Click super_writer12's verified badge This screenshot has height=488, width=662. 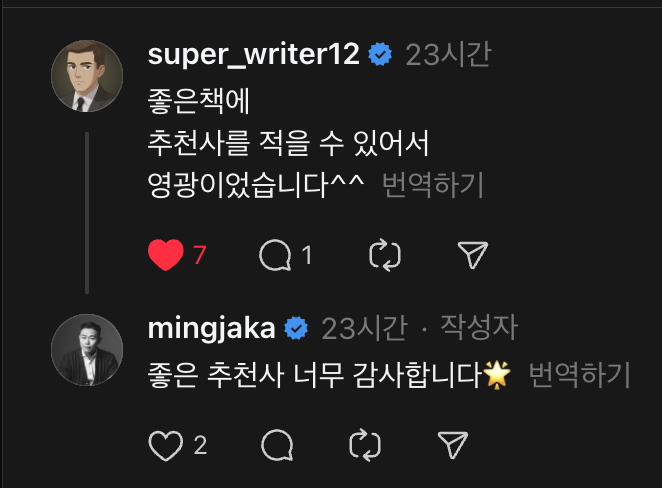pos(380,55)
